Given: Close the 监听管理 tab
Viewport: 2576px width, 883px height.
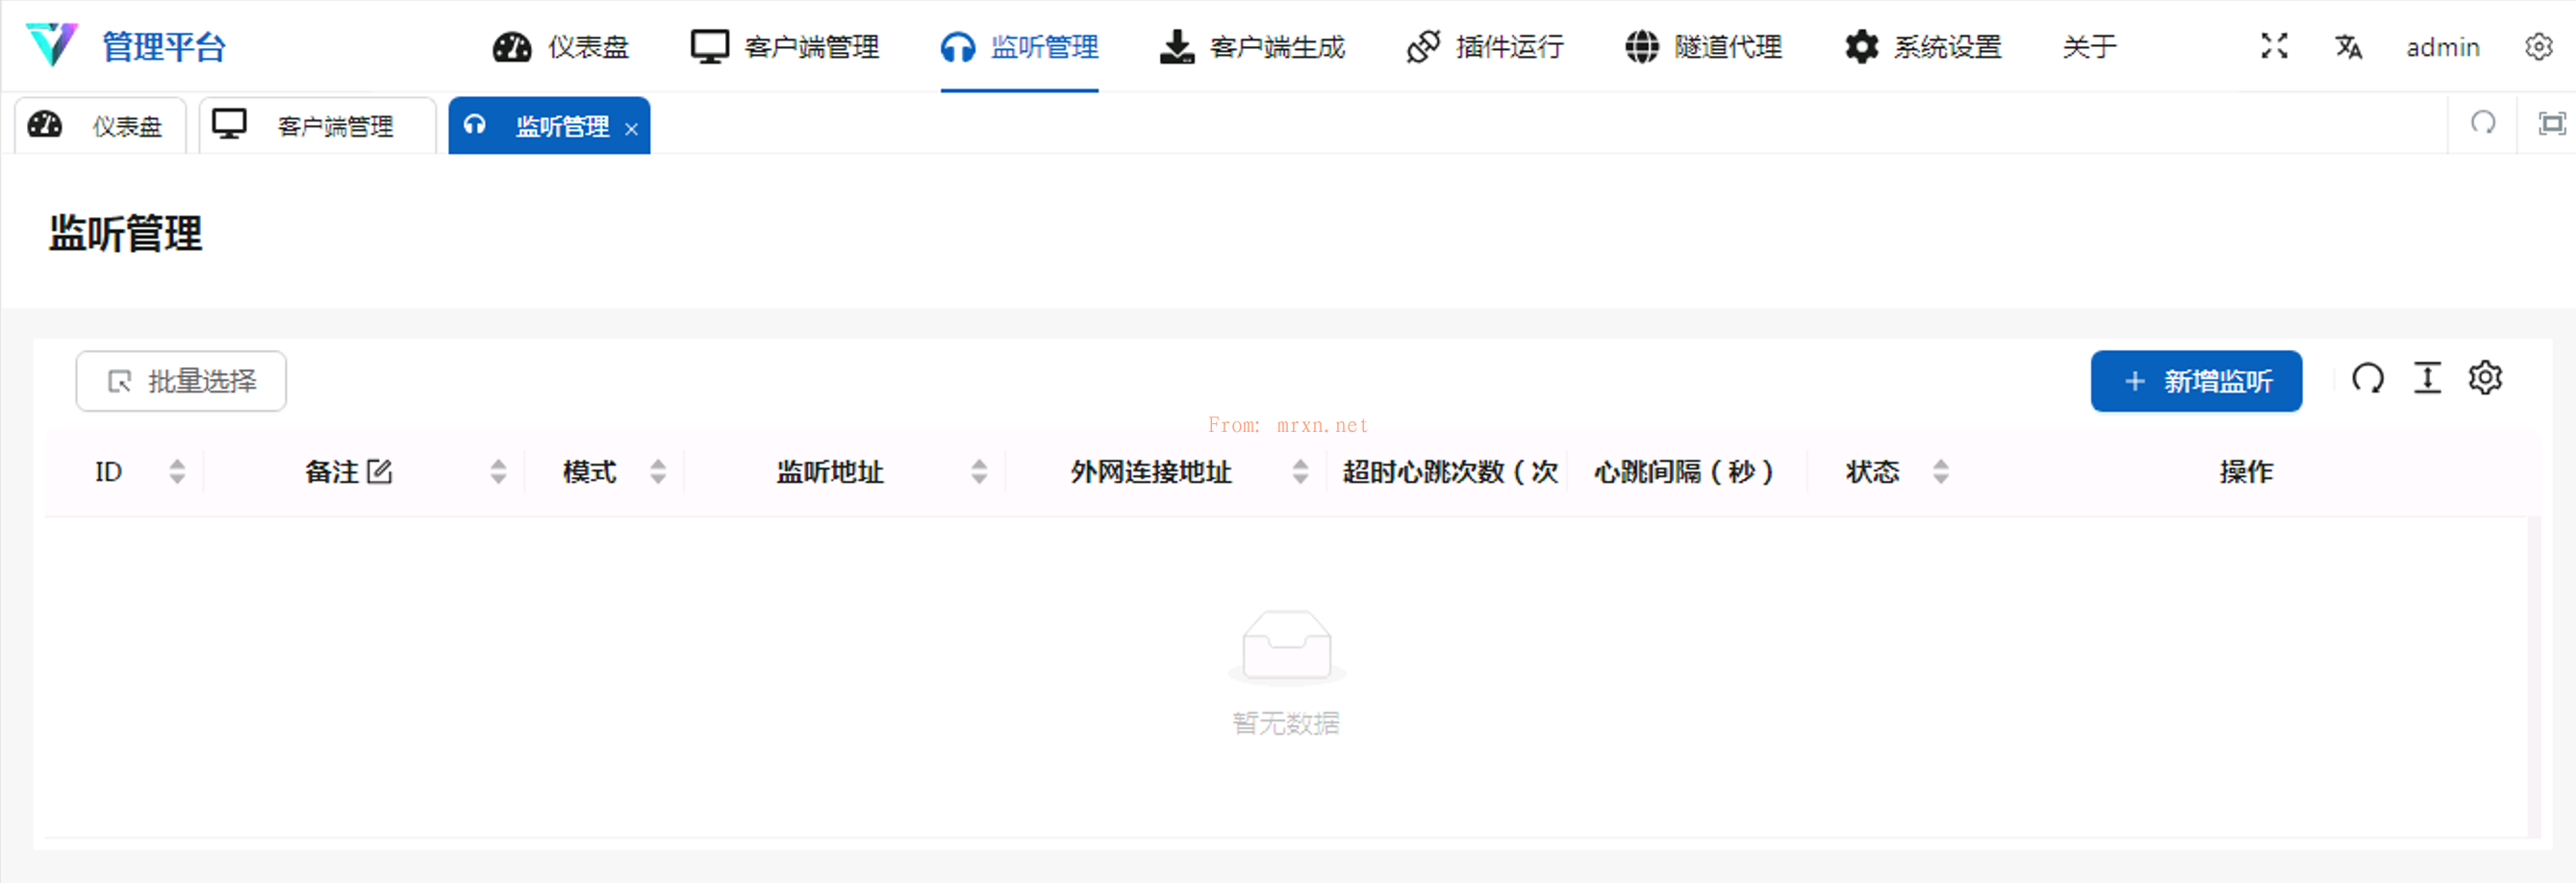Looking at the screenshot, I should pos(631,128).
